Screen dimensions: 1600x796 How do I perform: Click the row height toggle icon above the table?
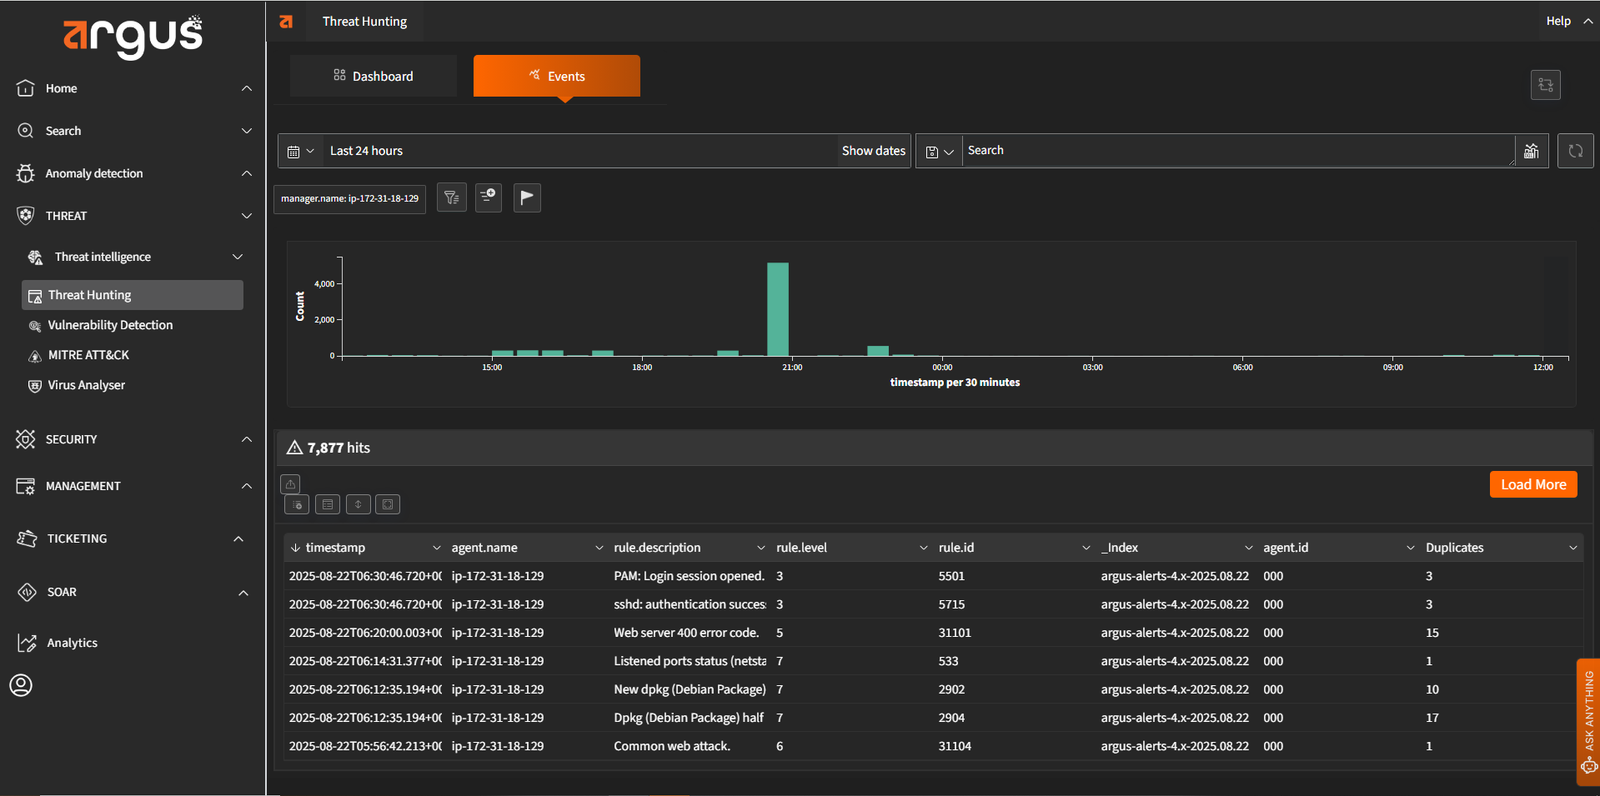pyautogui.click(x=358, y=504)
